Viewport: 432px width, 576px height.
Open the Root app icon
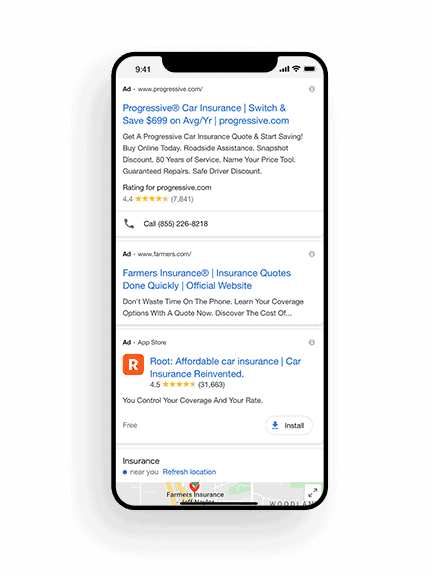(133, 364)
